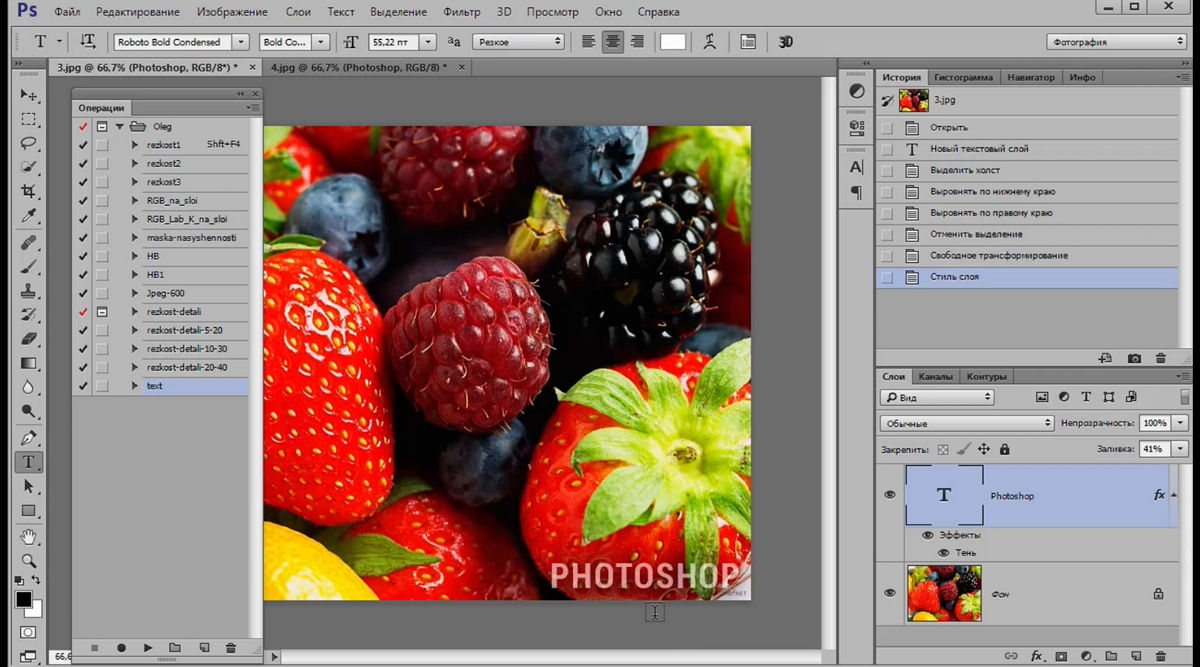This screenshot has width=1200, height=667.
Task: Switch to the Гистограмма tab
Action: point(965,77)
